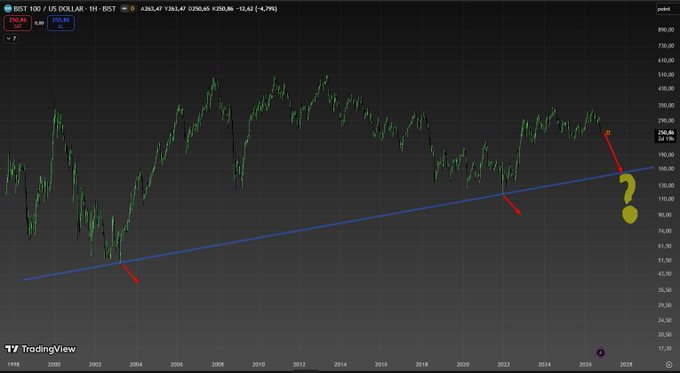Screen dimensions: 680x373
Task: Click the small orange last-price marker
Action: [608, 132]
